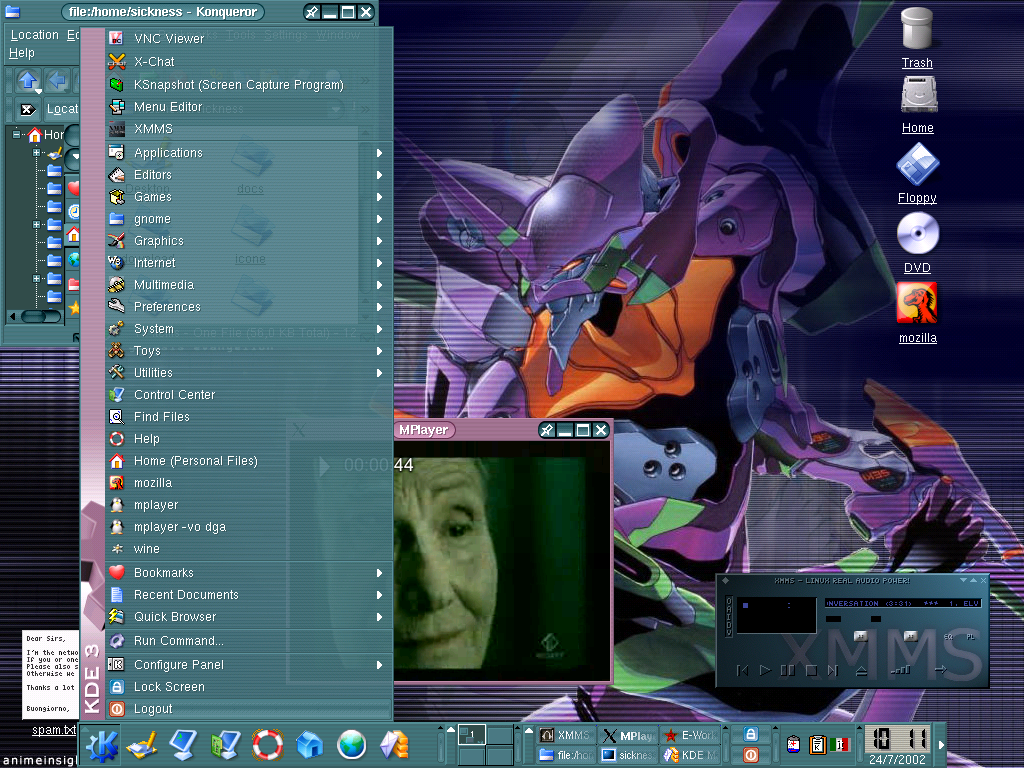Activate the sickness taskbar entry
1024x768 pixels.
(628, 755)
